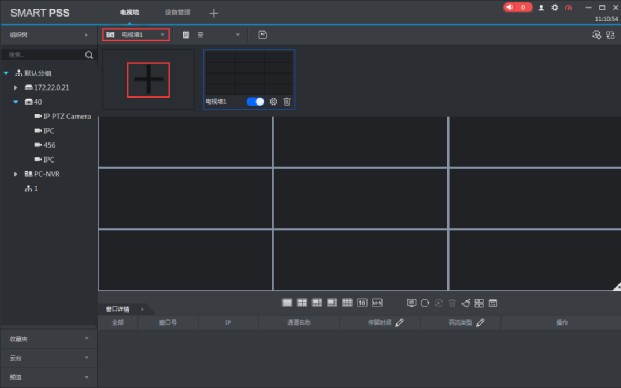Open the user account icon
Screen dimensions: 621x388
pyautogui.click(x=541, y=8)
